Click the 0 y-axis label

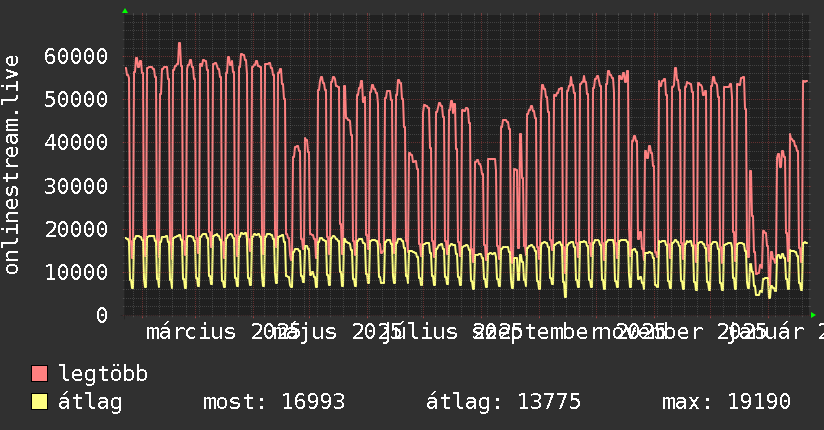tap(102, 315)
